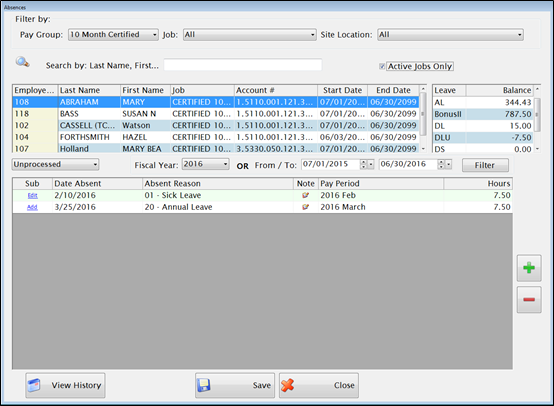Expand the Unprocessed status dropdown
The height and width of the screenshot is (406, 554).
55,164
